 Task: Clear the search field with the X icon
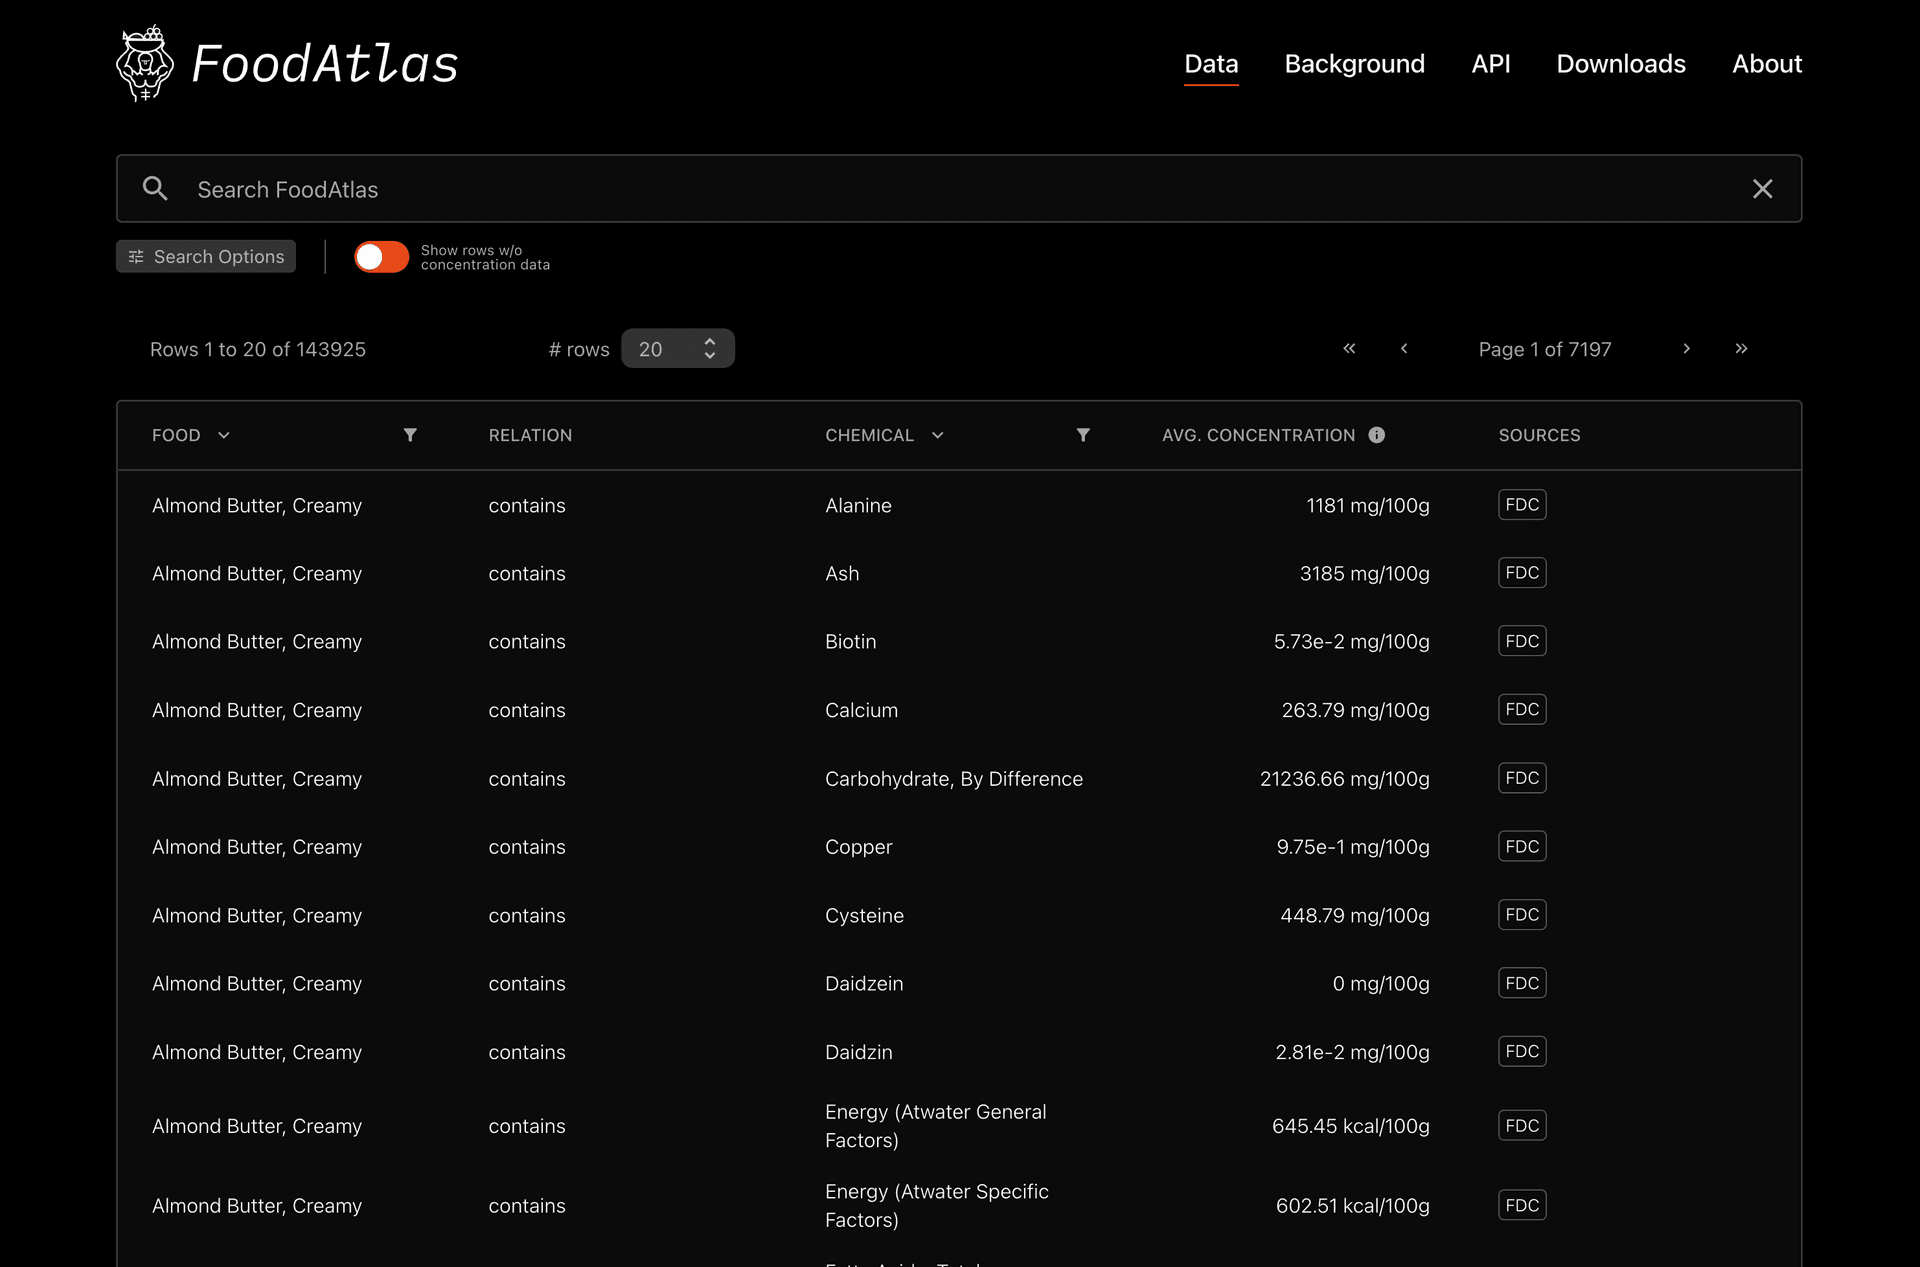1762,188
